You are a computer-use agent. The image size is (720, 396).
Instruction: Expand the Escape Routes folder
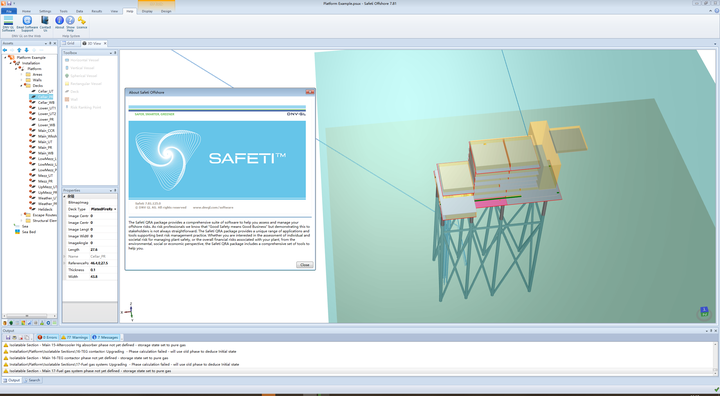[22, 215]
